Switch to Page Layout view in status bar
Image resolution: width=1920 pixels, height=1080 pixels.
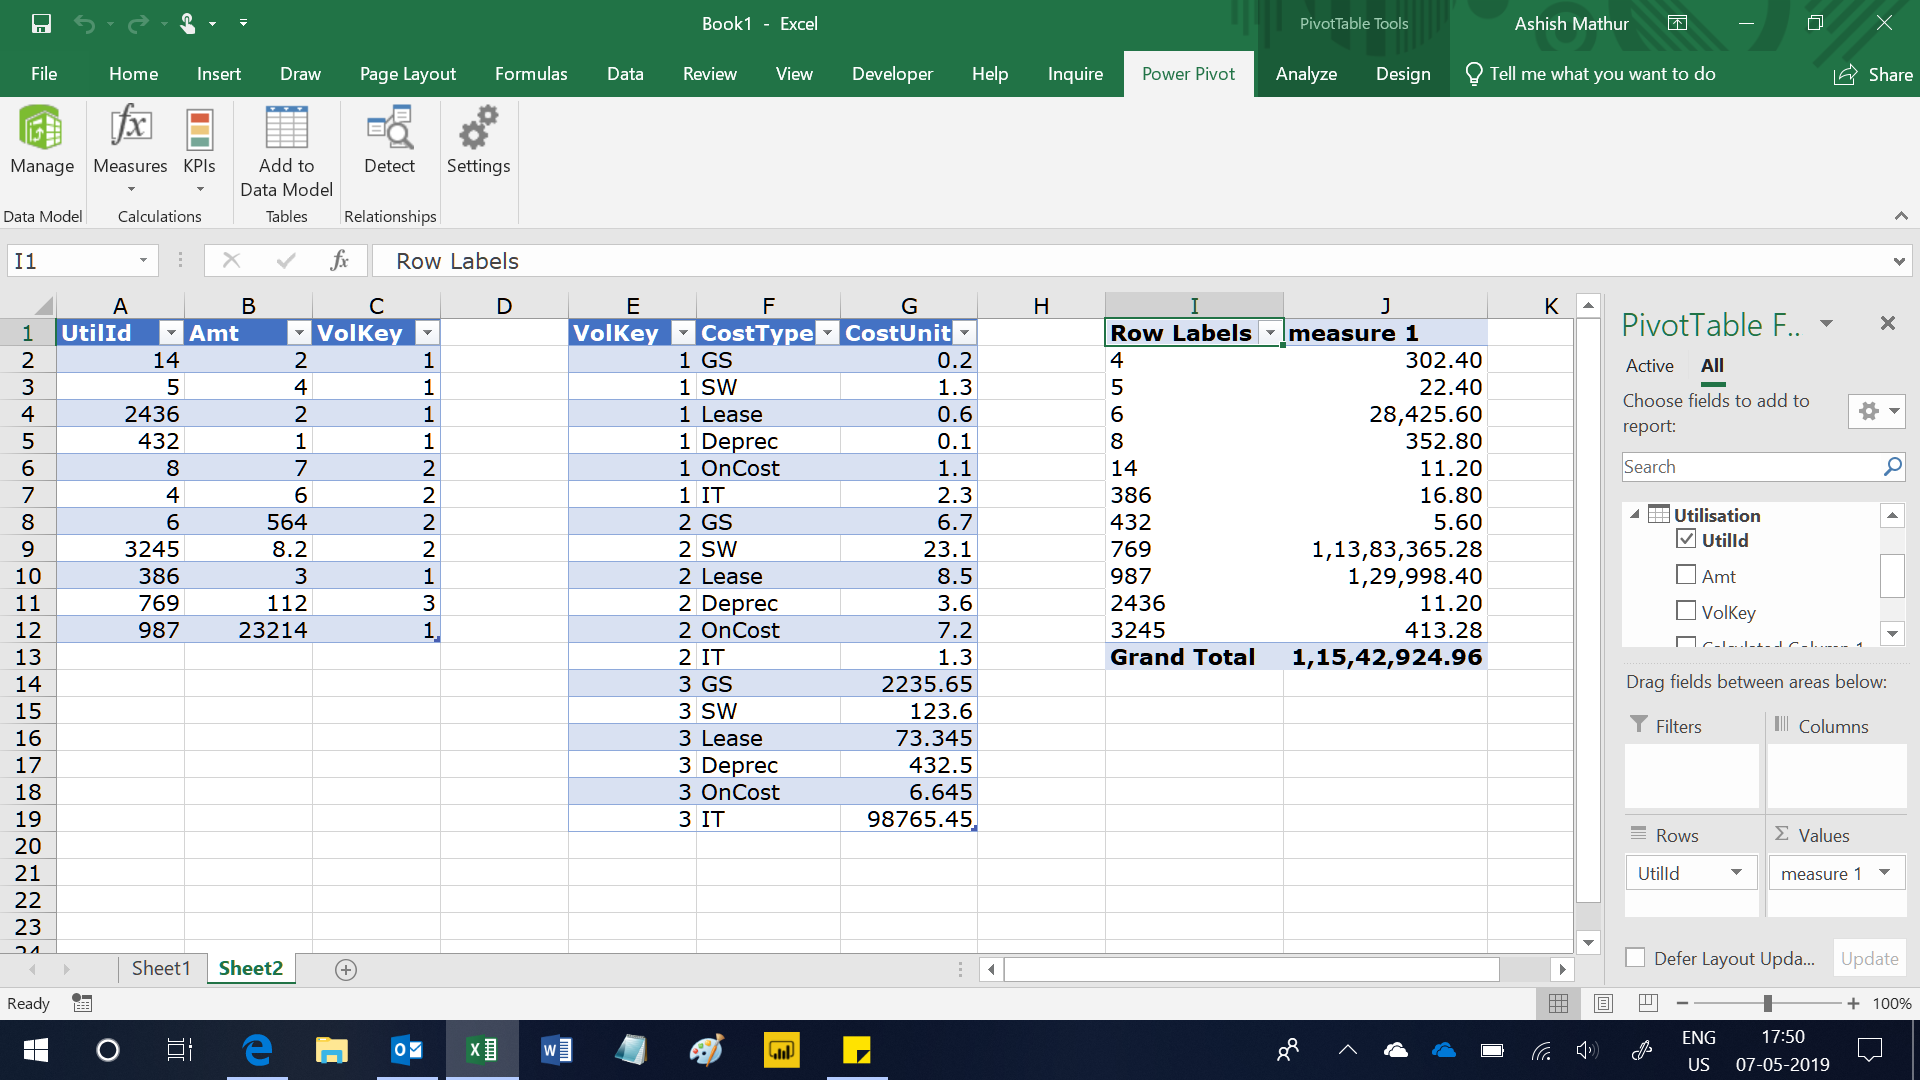coord(1603,1003)
